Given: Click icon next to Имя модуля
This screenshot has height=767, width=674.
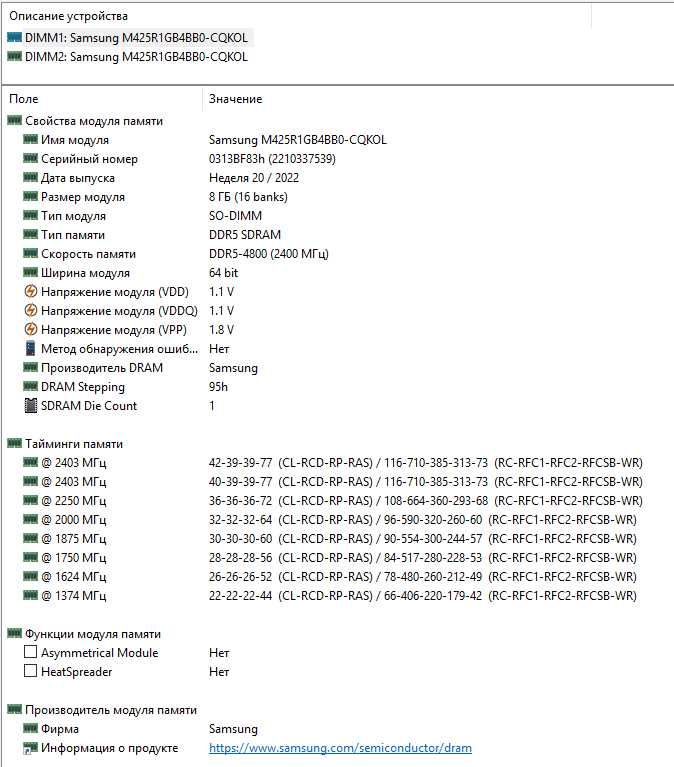Looking at the screenshot, I should click(x=30, y=139).
